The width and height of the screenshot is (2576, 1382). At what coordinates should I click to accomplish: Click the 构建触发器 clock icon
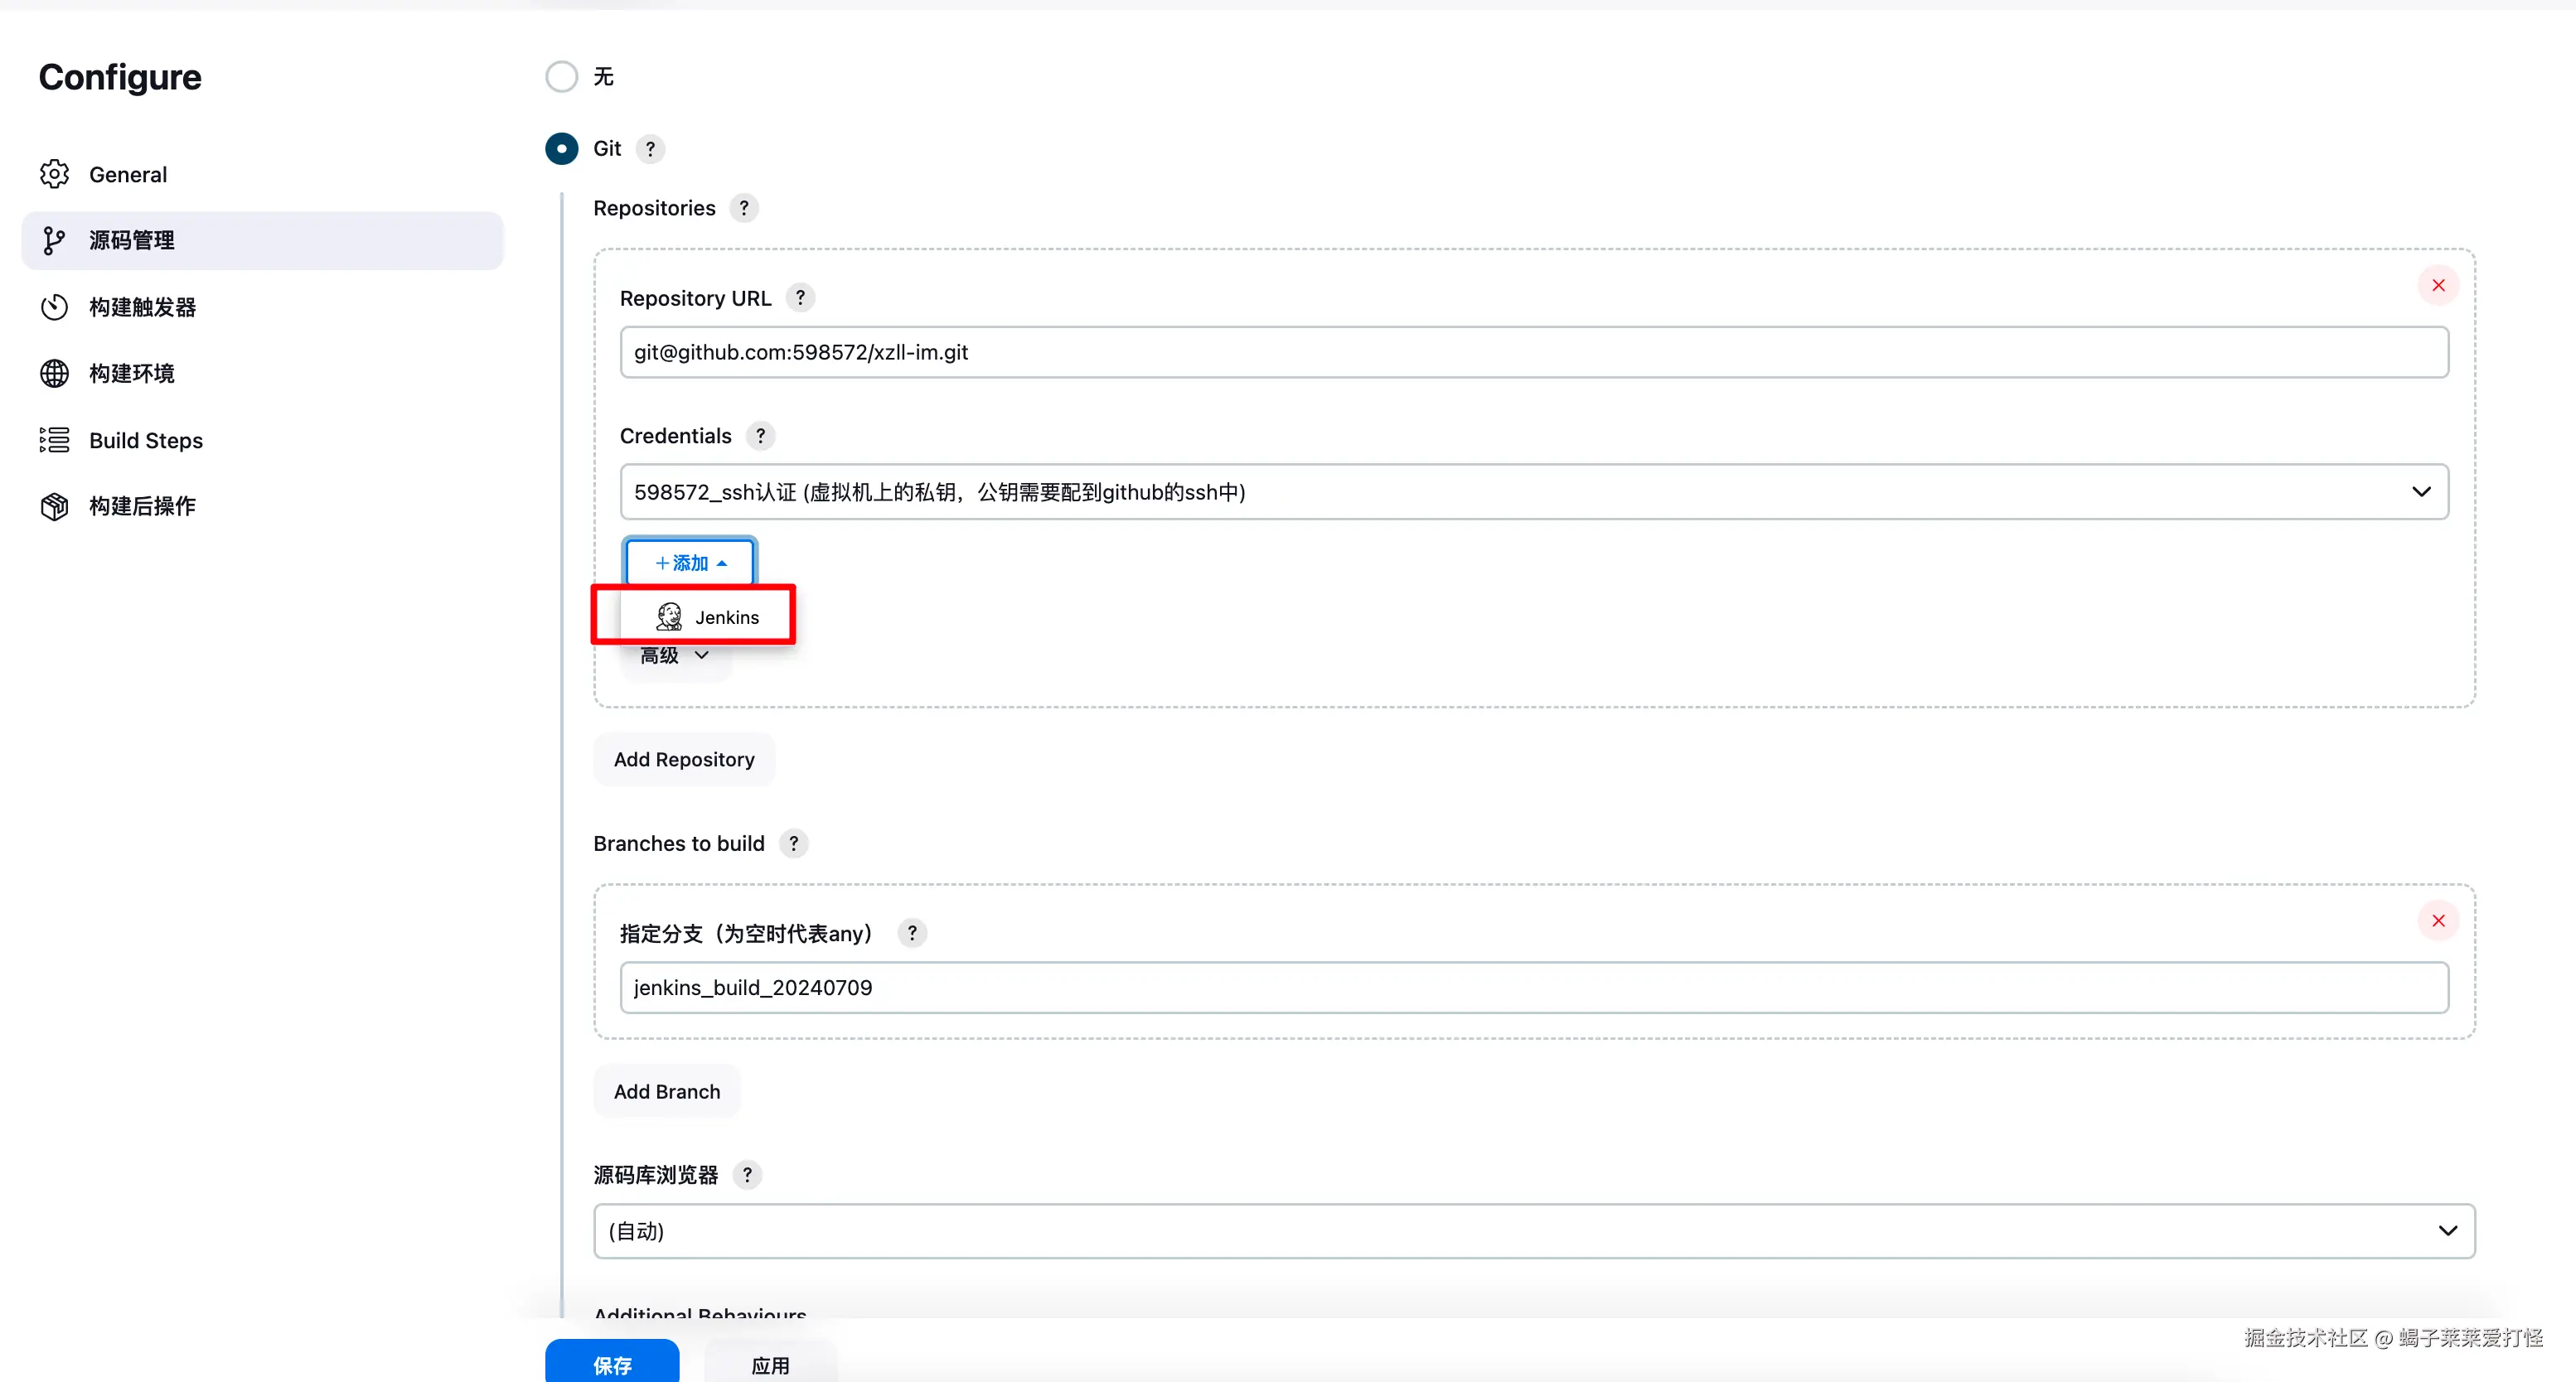point(54,307)
